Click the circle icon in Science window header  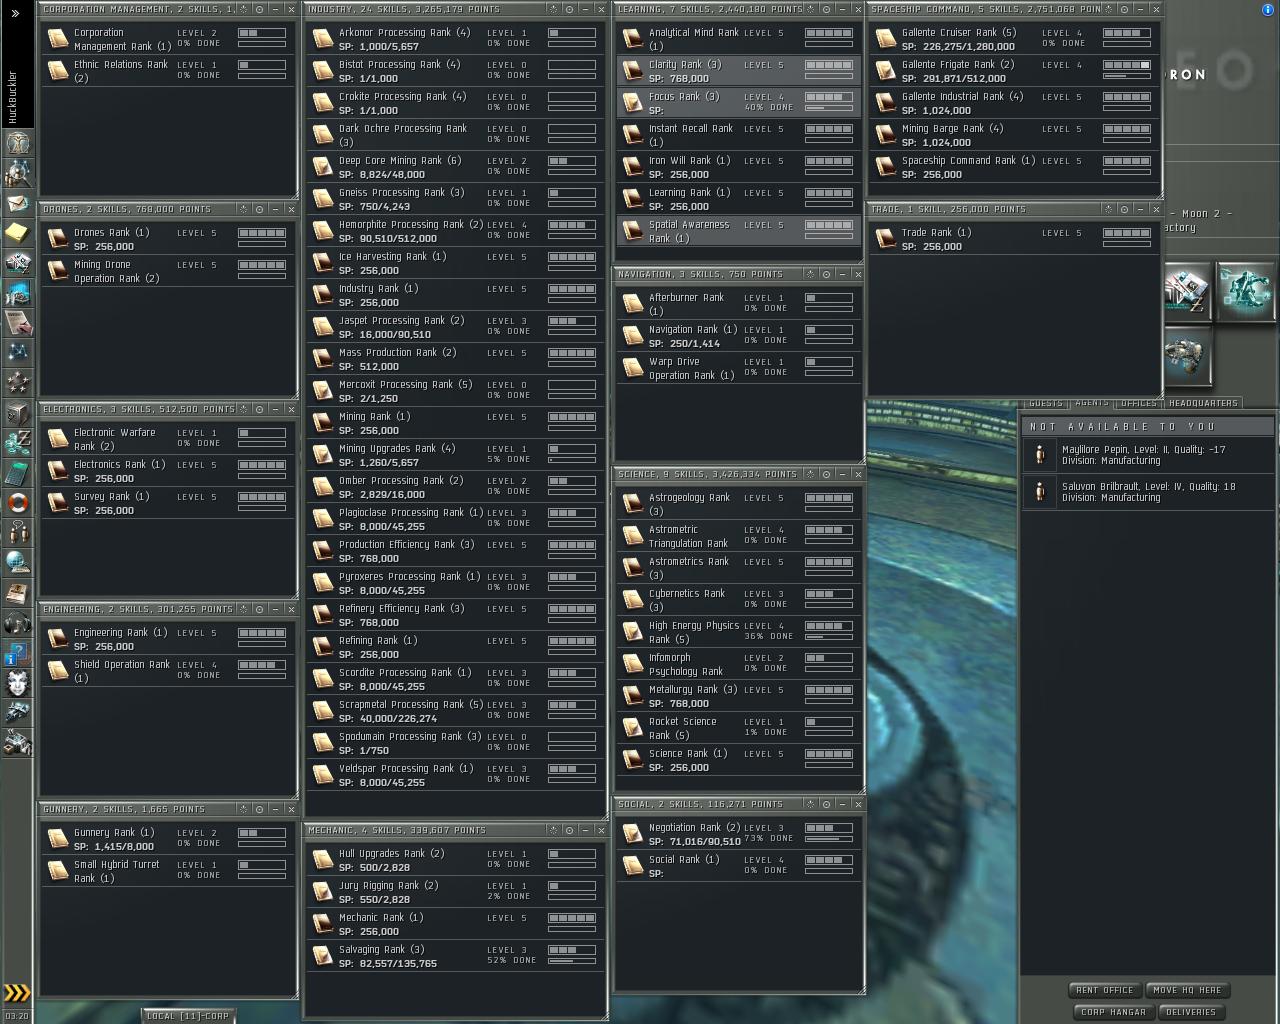[826, 474]
